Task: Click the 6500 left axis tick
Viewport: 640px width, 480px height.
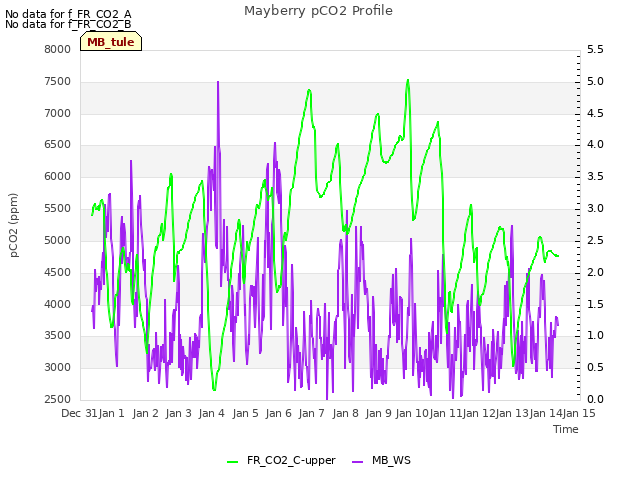Action: [x=58, y=144]
